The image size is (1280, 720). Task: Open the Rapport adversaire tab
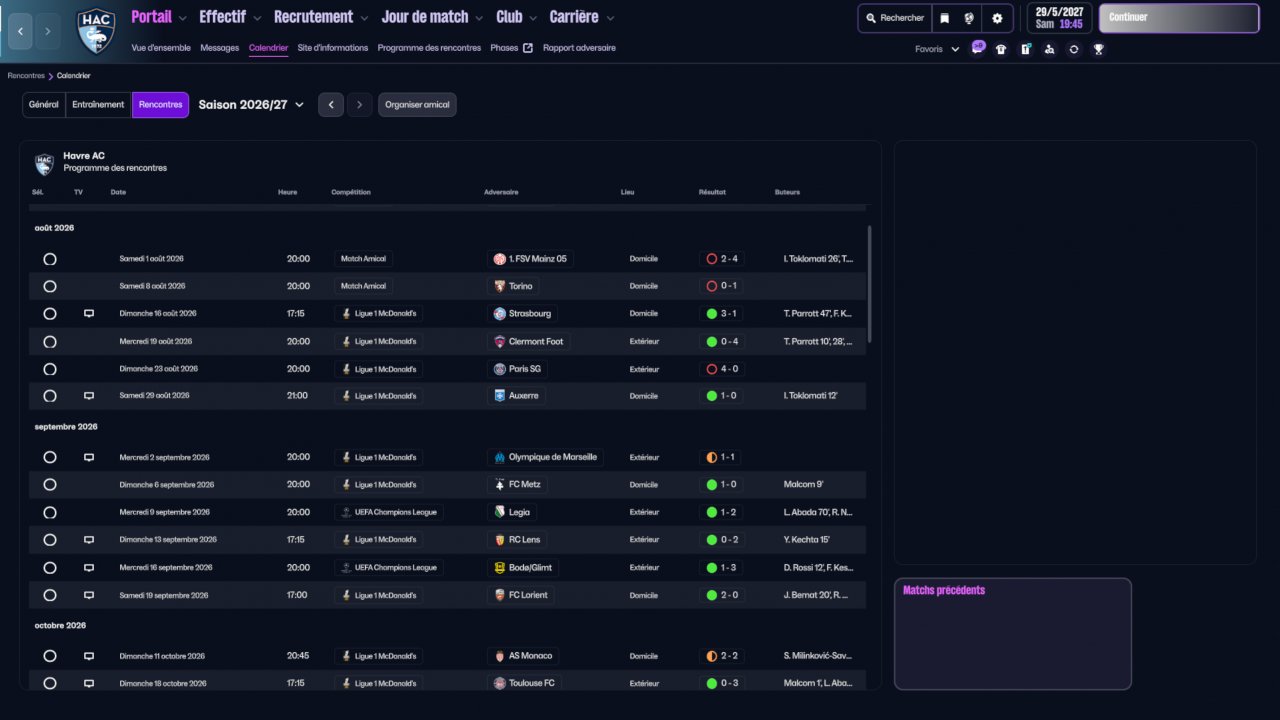(x=579, y=48)
